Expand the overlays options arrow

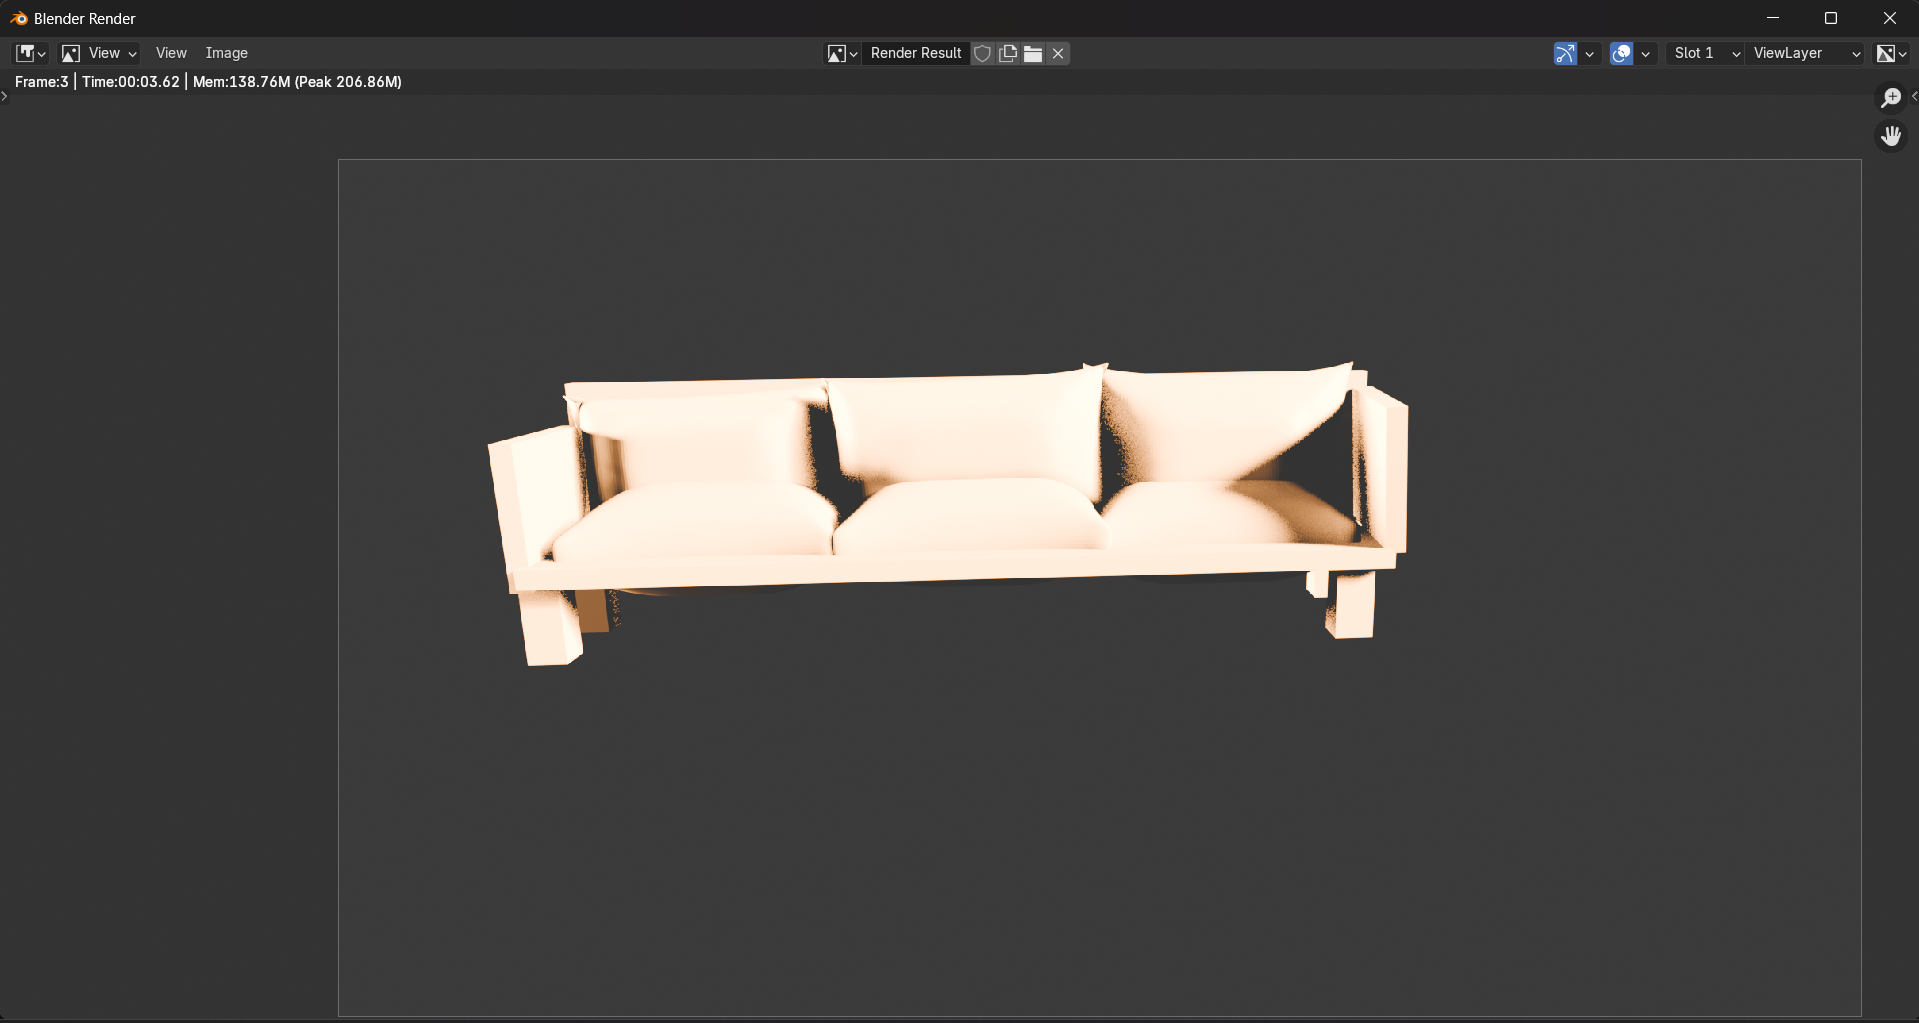coord(1645,53)
